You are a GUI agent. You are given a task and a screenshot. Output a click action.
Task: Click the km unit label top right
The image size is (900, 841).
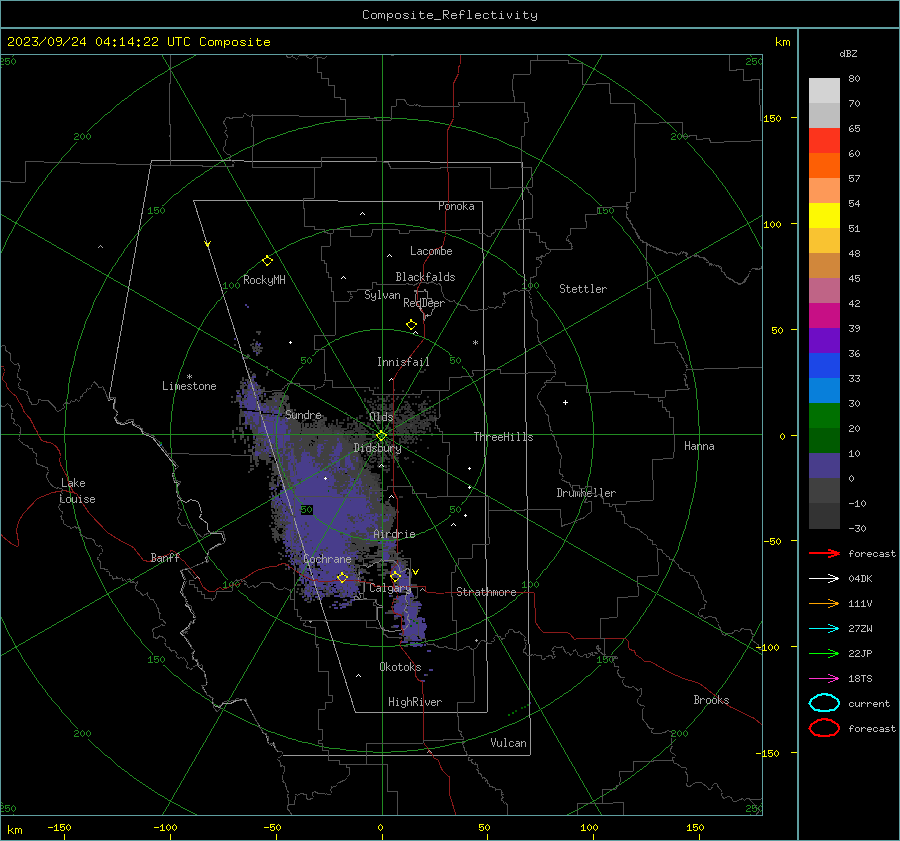point(782,42)
